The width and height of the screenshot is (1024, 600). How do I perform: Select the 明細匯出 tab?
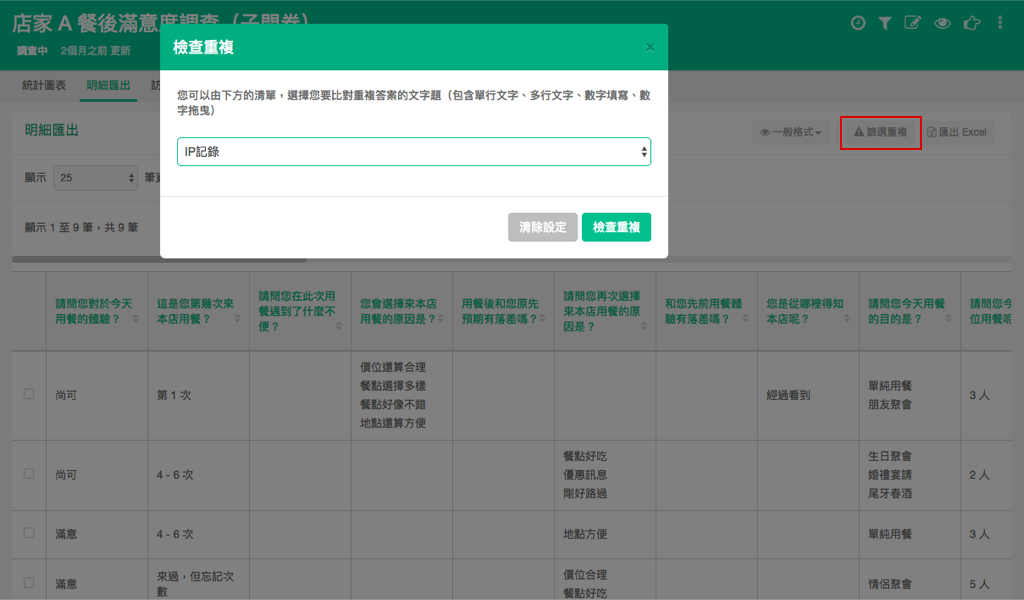pyautogui.click(x=108, y=86)
